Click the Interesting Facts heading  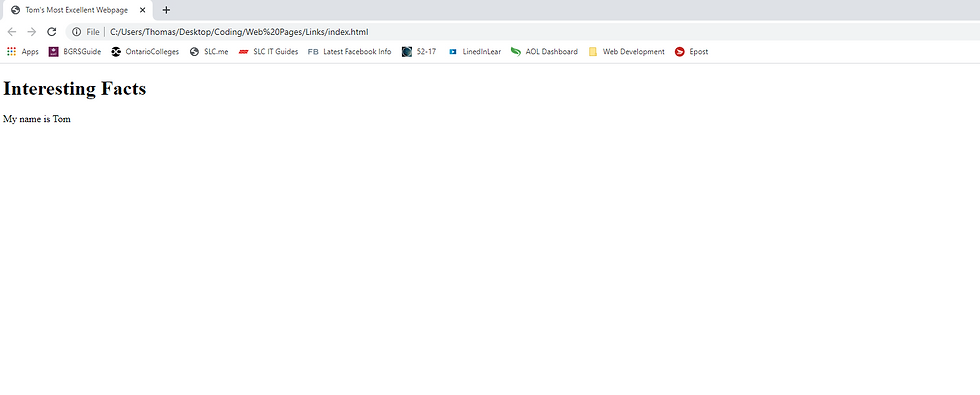click(x=74, y=89)
